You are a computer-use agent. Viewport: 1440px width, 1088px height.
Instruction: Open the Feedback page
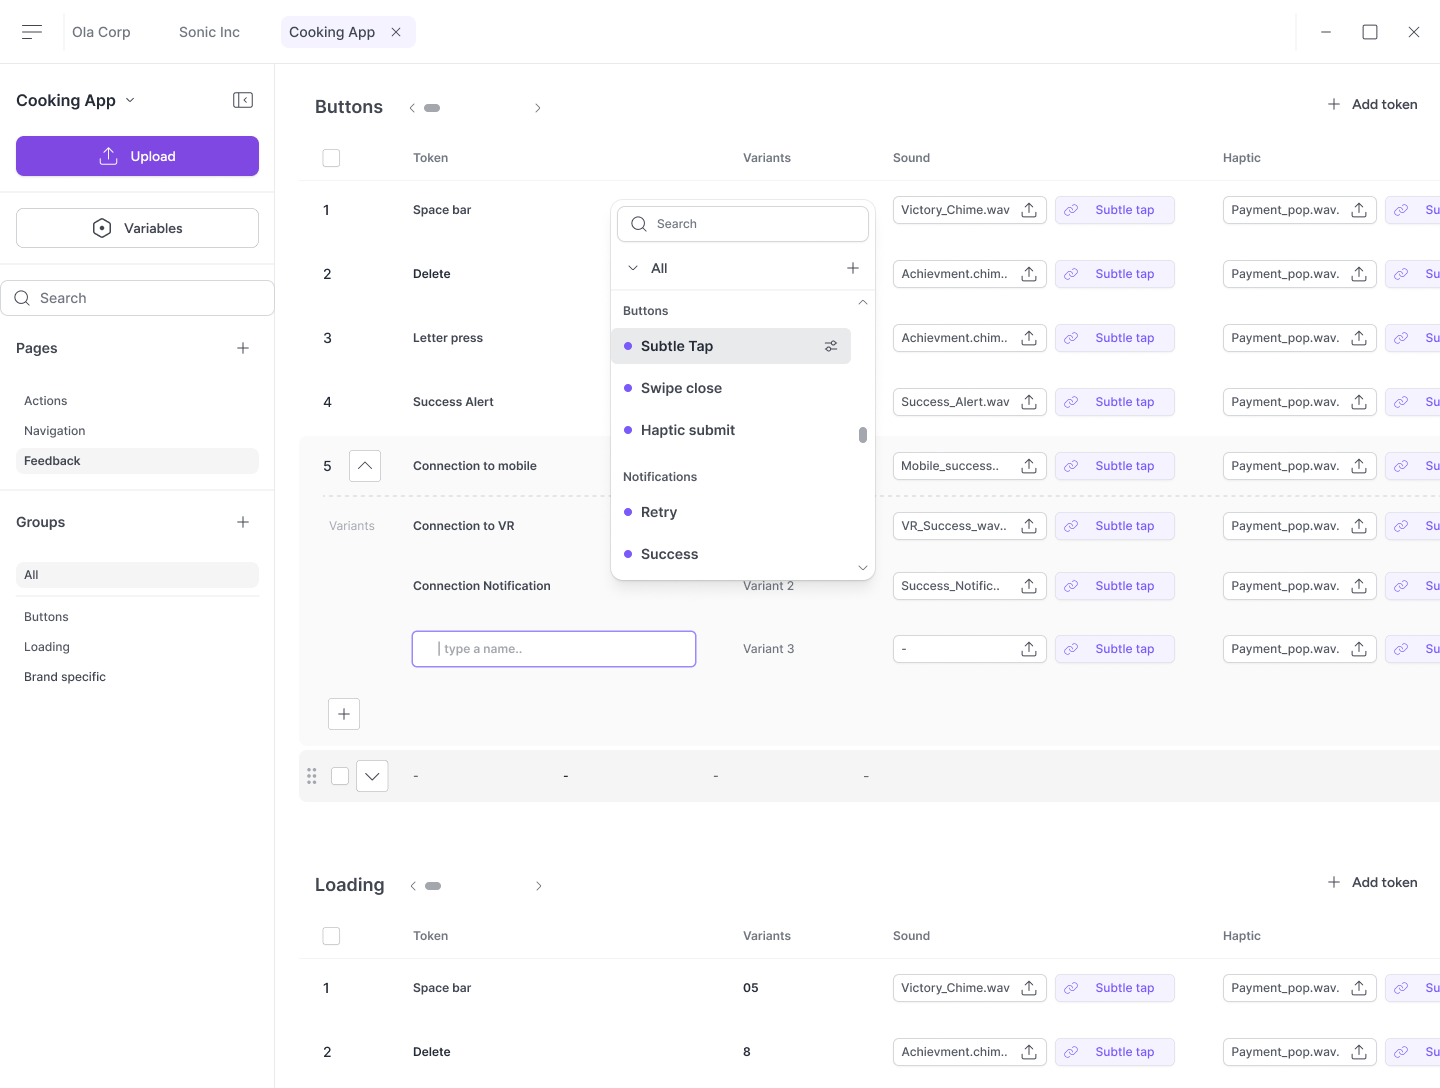(x=137, y=461)
